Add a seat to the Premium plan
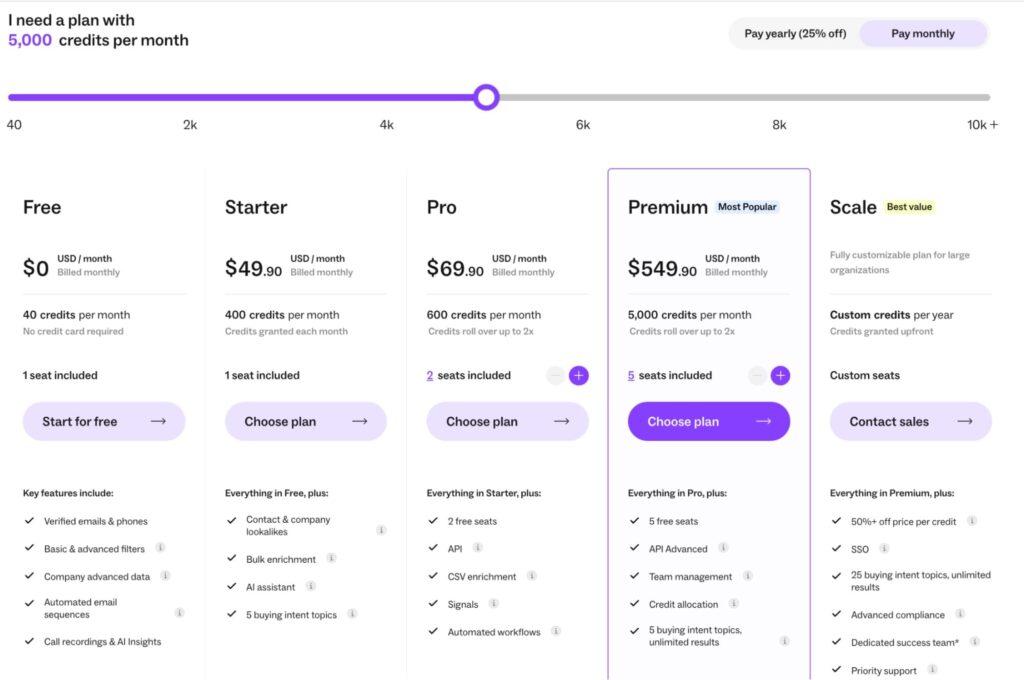Image resolution: width=1024 pixels, height=680 pixels. click(x=781, y=376)
